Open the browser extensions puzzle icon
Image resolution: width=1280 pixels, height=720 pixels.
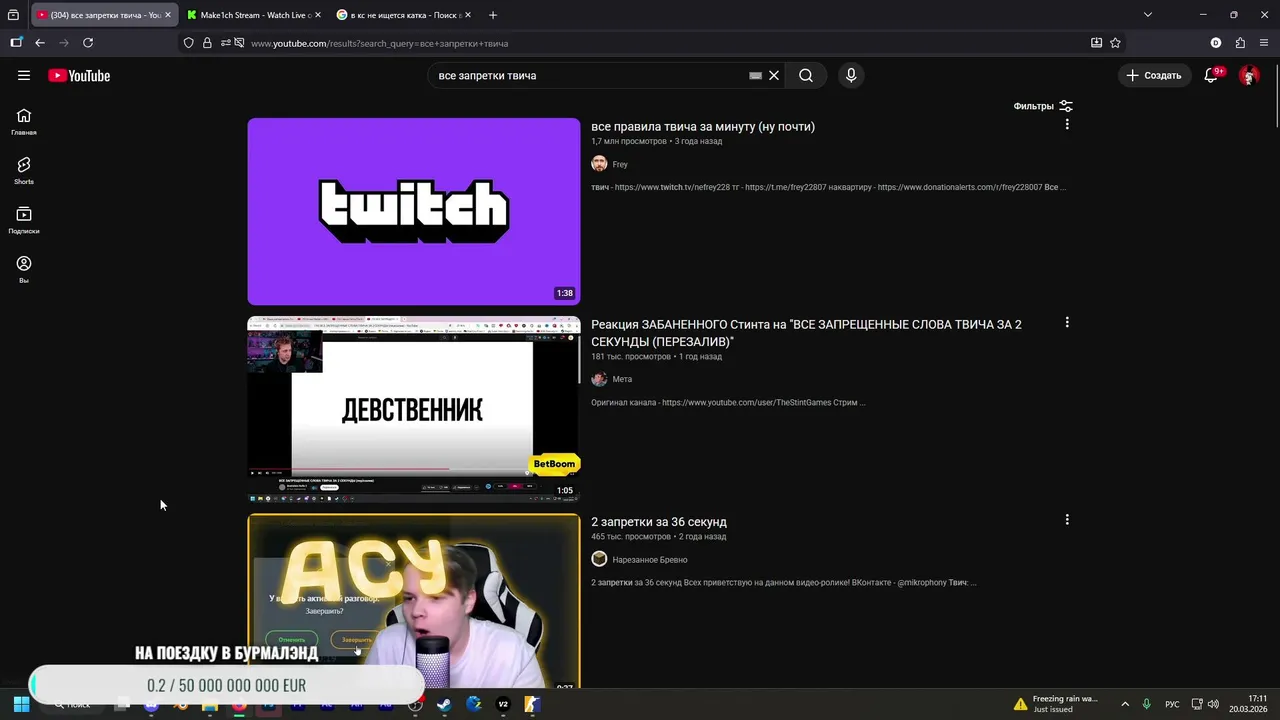[1240, 43]
